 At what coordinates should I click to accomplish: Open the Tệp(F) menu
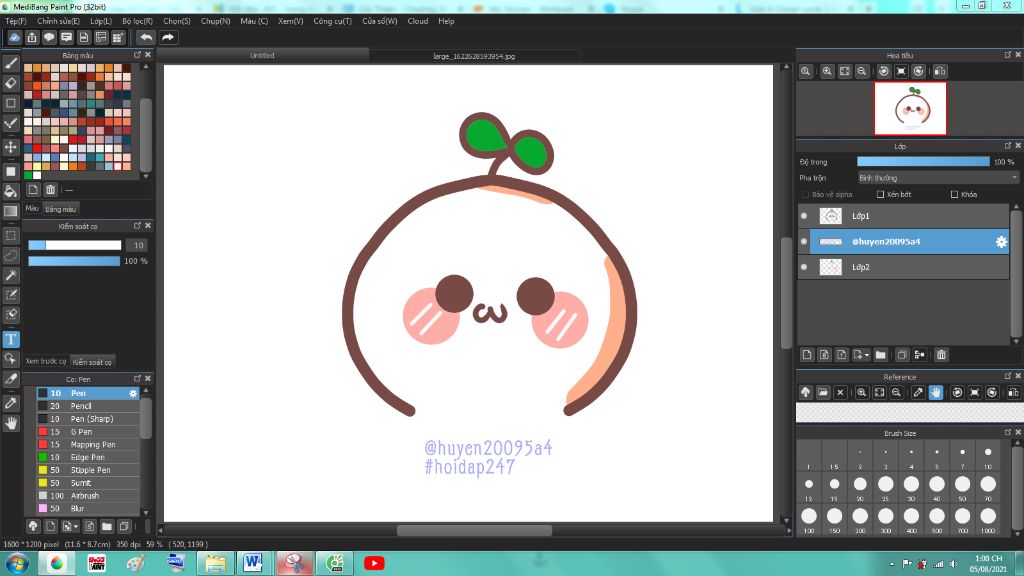(x=16, y=21)
